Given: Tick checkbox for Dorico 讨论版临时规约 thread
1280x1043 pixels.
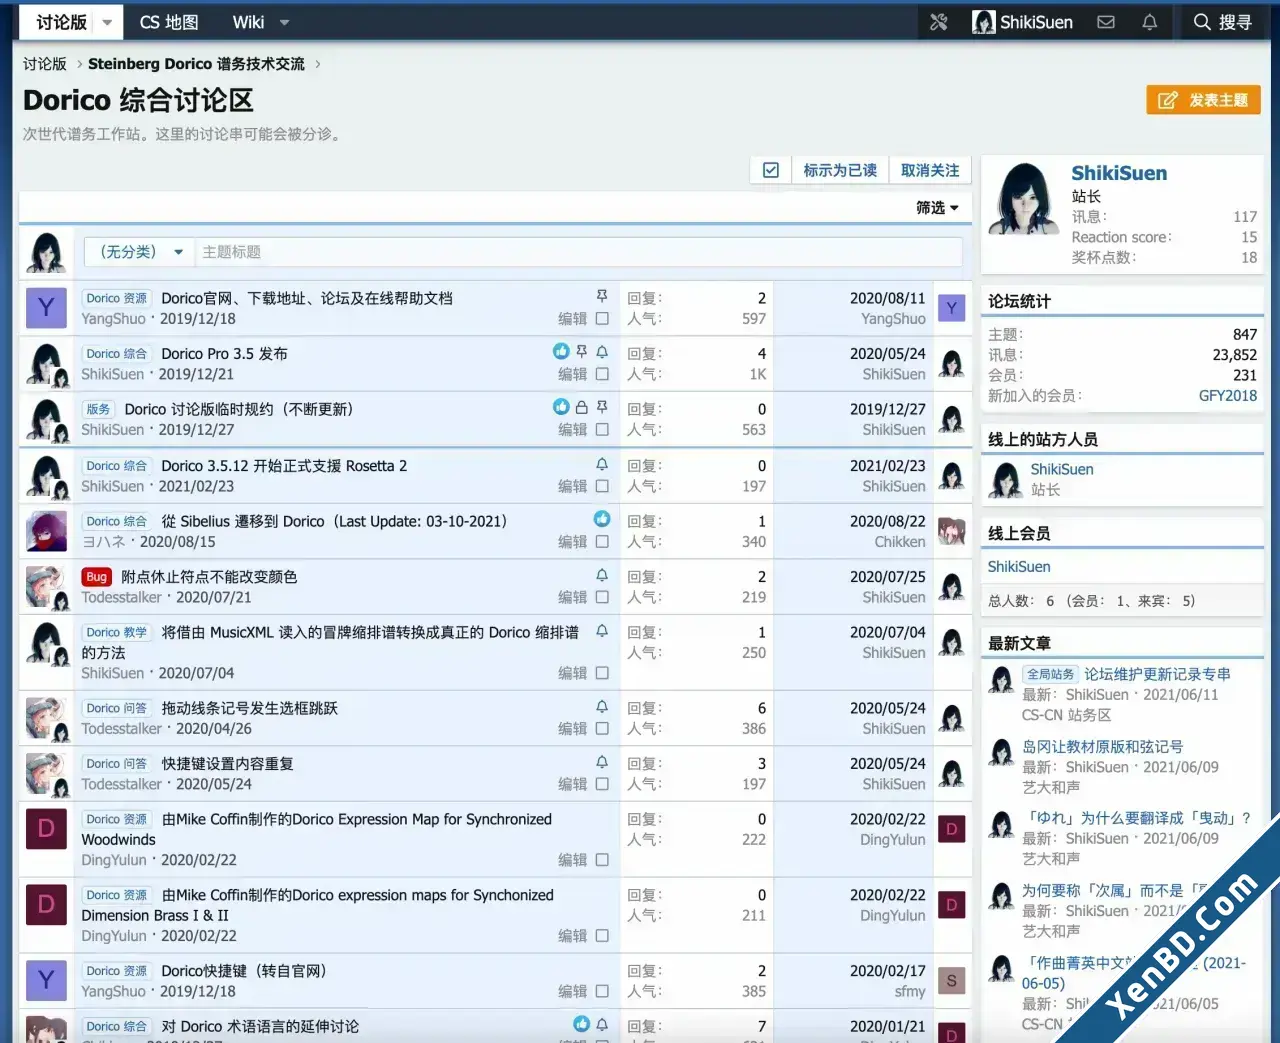Looking at the screenshot, I should [x=602, y=430].
